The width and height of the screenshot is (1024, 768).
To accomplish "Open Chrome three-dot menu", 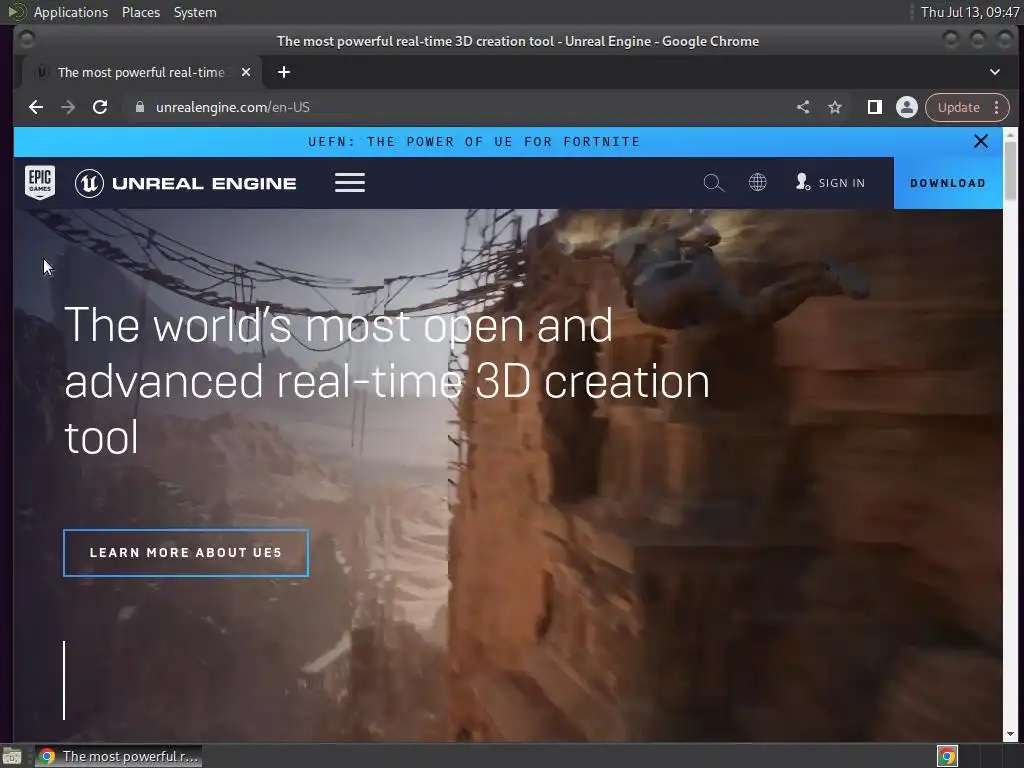I will 997,107.
